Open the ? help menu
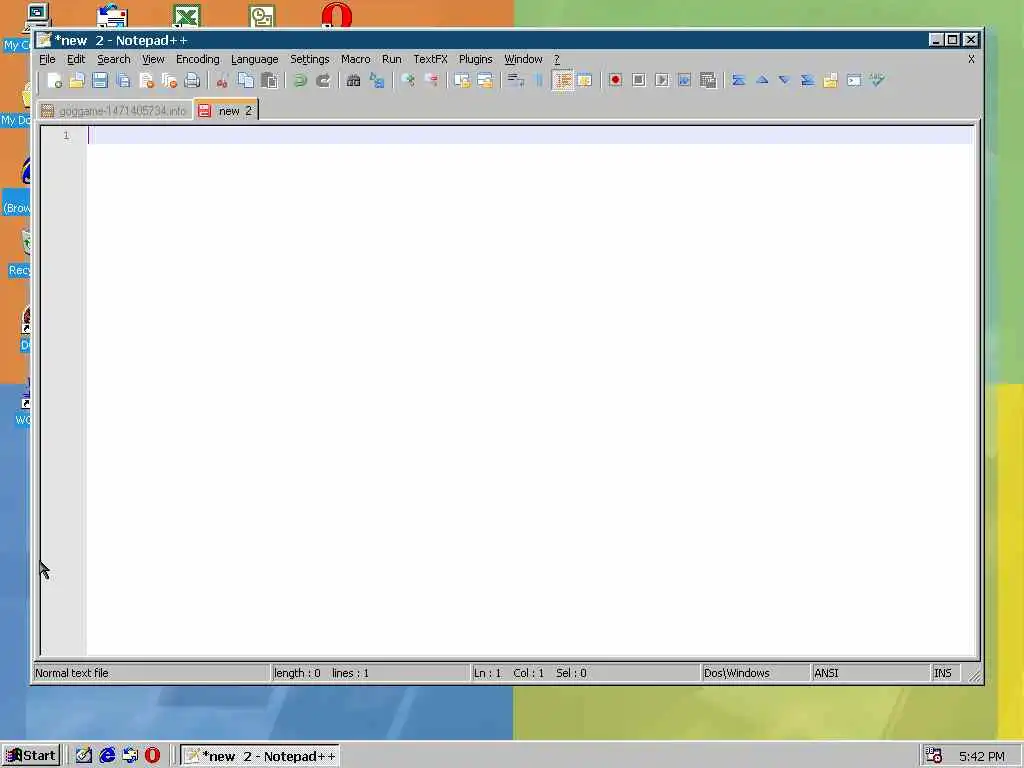Screen dimensions: 1024x768 pos(556,59)
